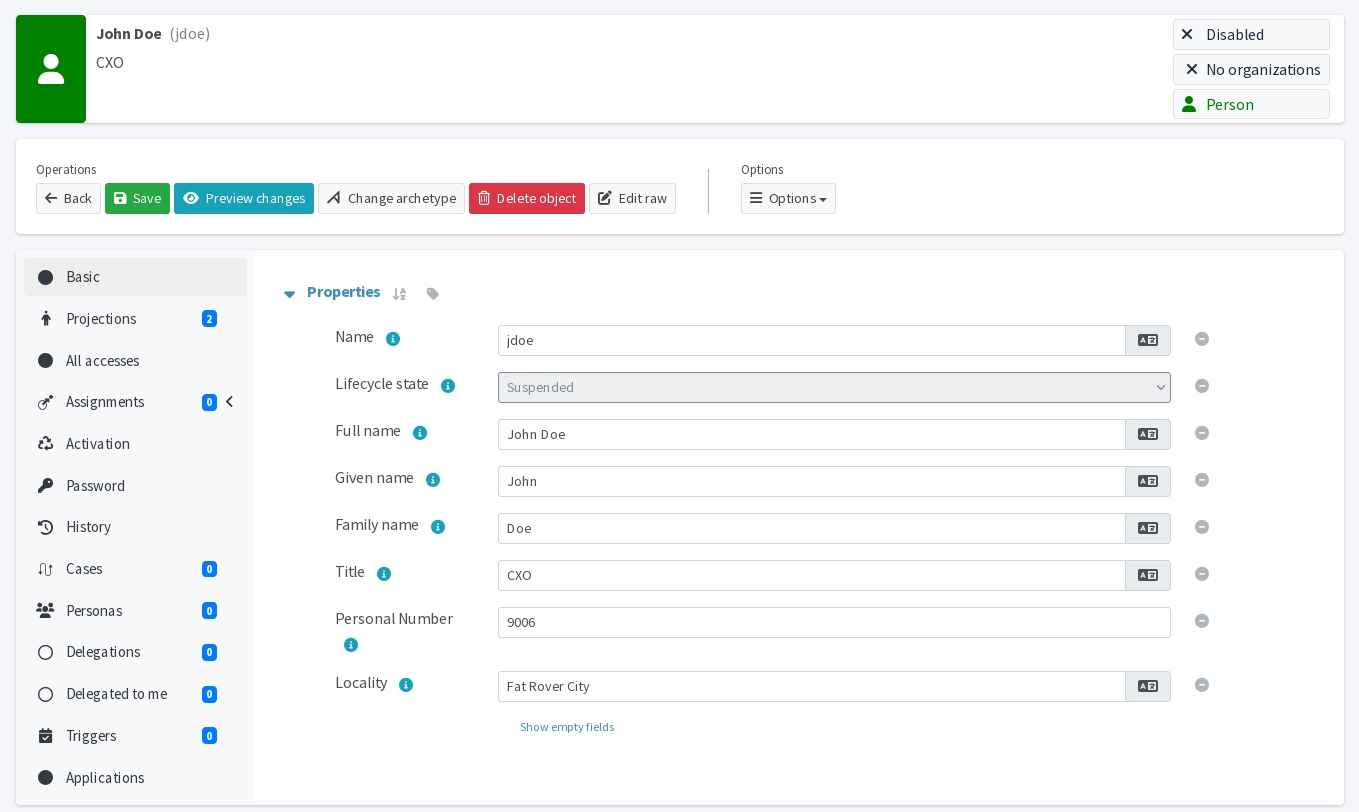Click Preview changes

click(243, 198)
